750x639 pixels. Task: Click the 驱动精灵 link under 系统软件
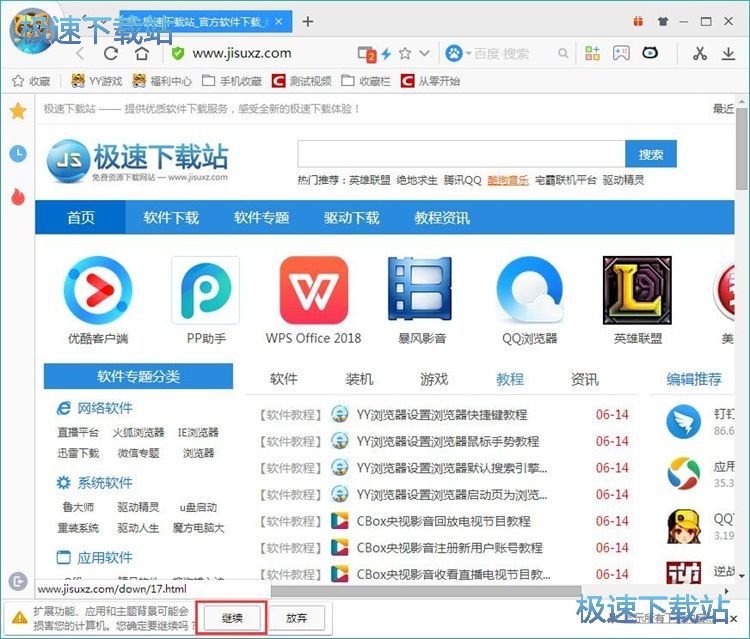[138, 507]
